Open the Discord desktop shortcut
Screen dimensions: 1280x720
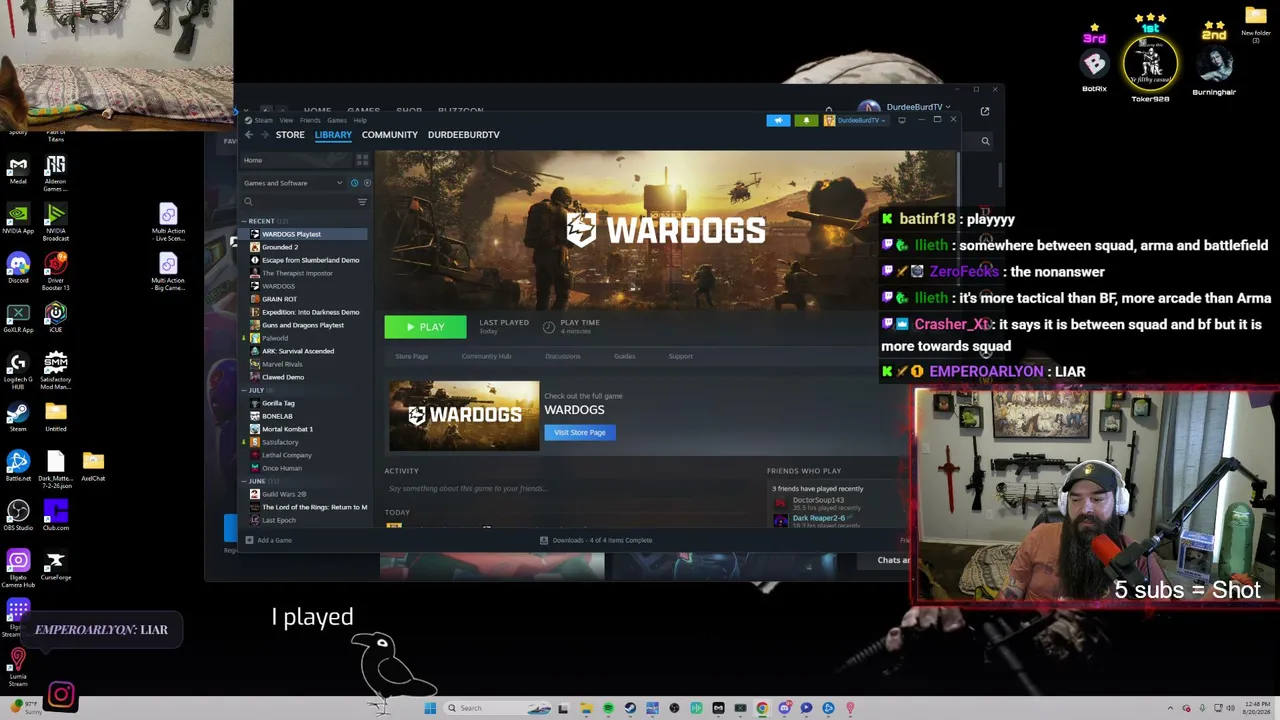tap(18, 268)
